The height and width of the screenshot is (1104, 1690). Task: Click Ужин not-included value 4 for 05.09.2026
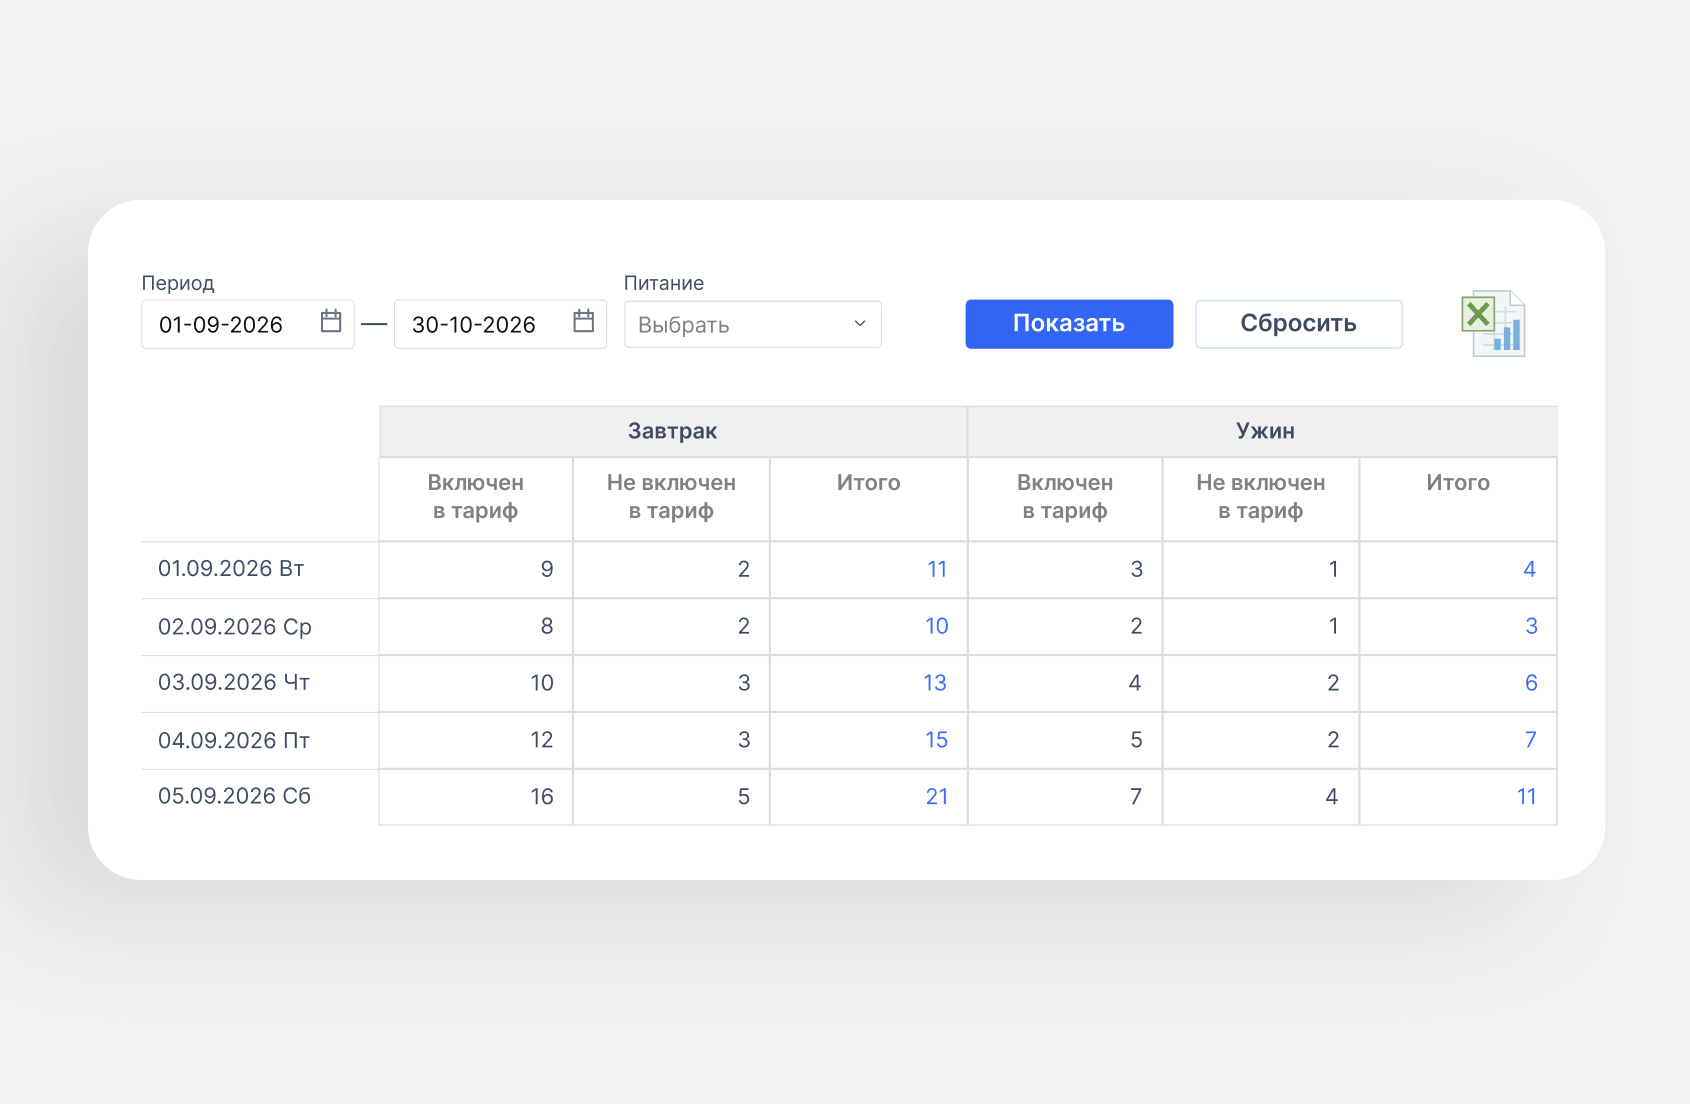(1332, 797)
